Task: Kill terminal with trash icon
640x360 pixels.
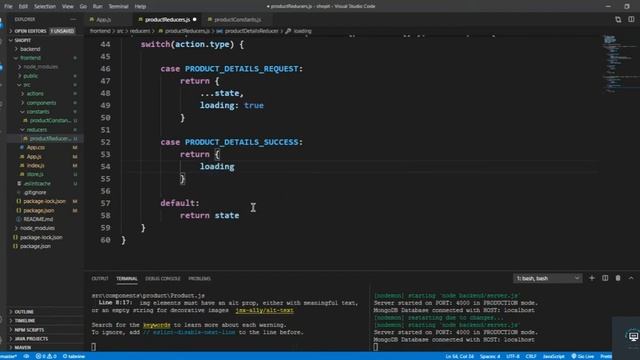Action: (x=618, y=278)
